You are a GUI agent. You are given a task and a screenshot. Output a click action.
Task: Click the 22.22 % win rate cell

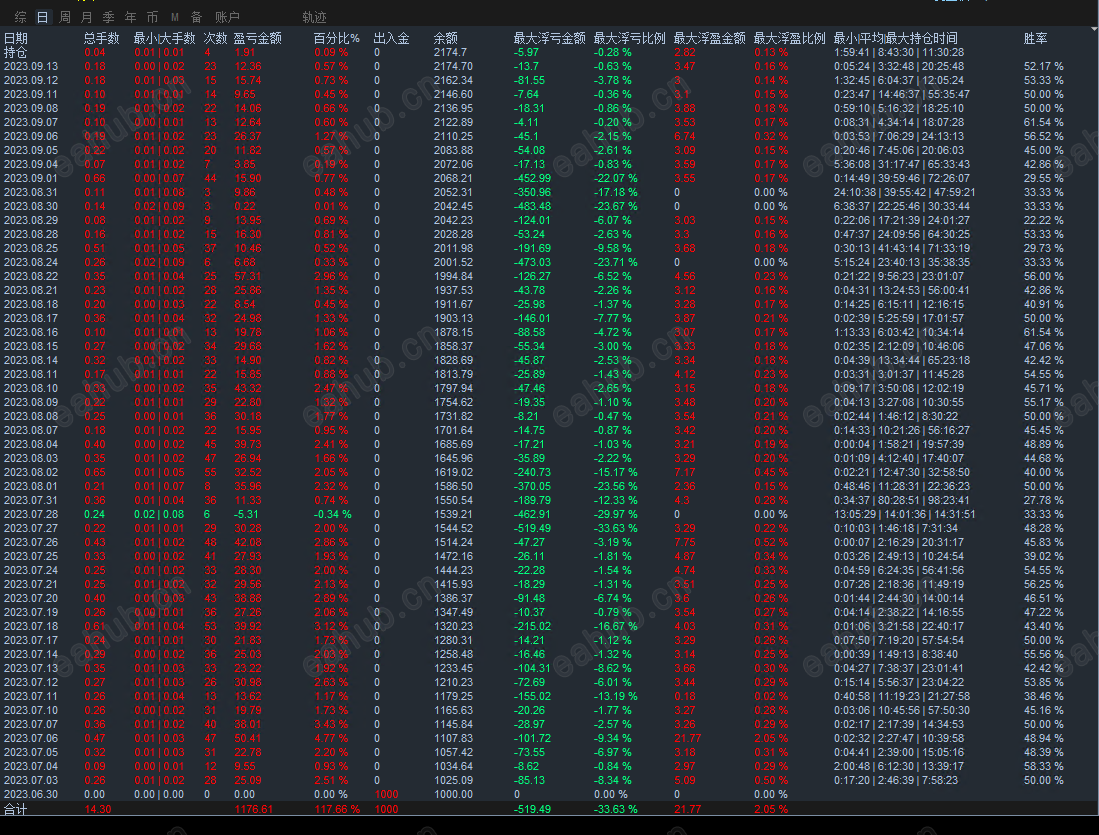click(x=1044, y=221)
